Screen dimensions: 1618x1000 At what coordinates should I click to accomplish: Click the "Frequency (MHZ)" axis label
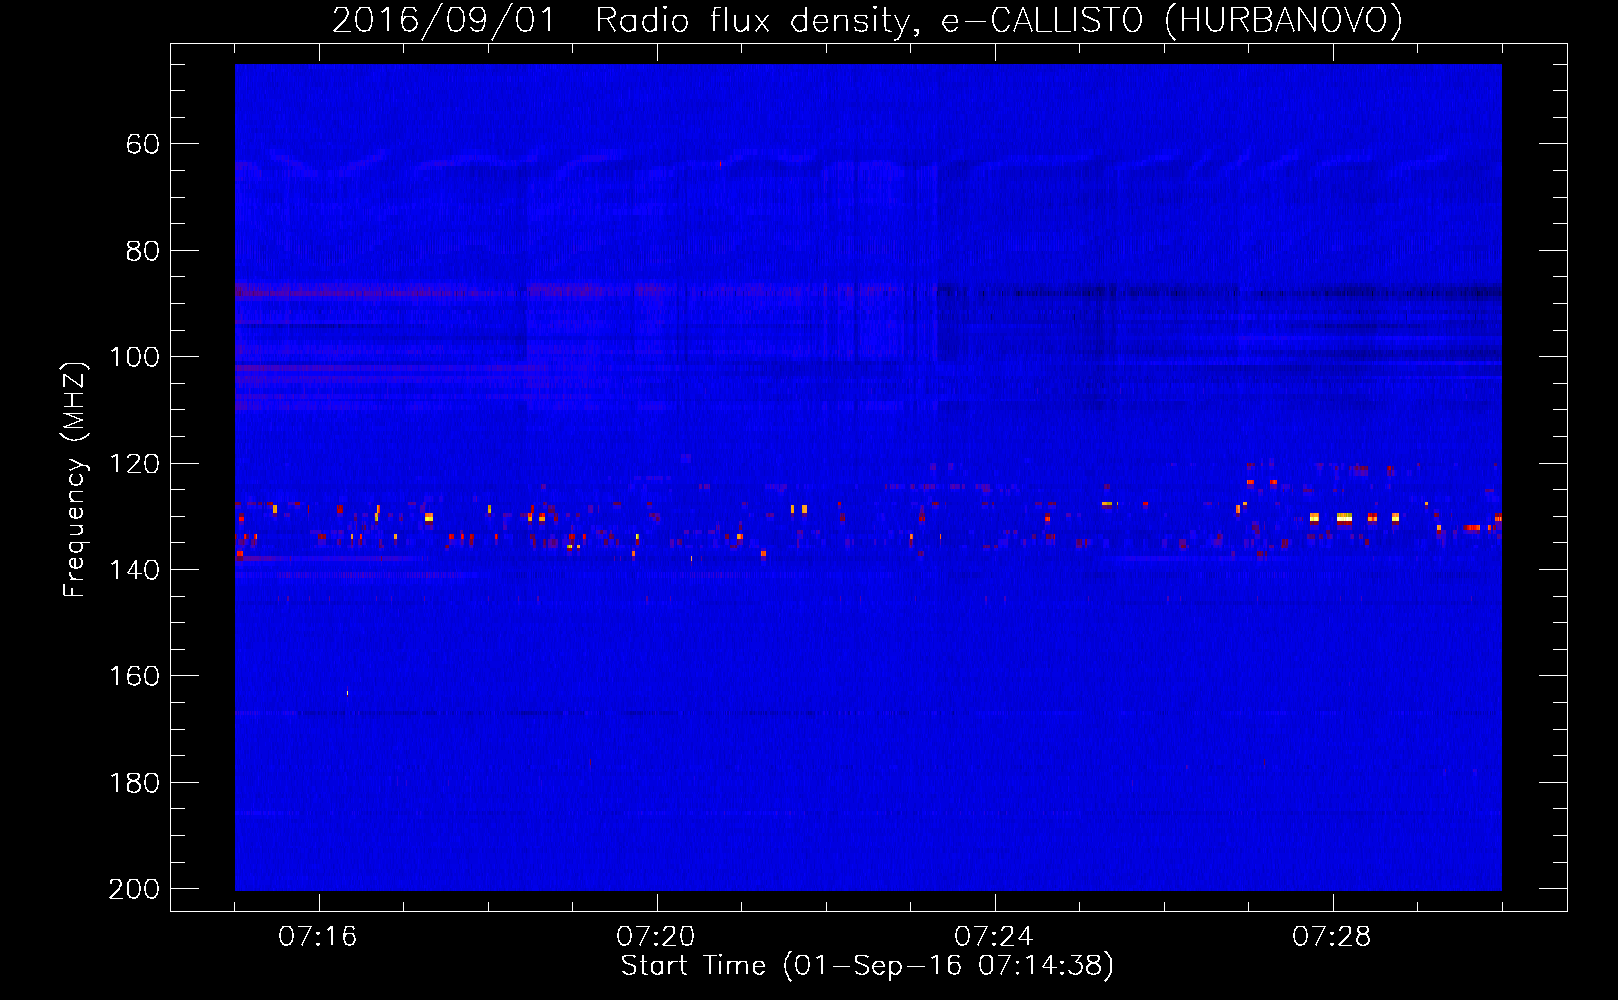coord(75,479)
